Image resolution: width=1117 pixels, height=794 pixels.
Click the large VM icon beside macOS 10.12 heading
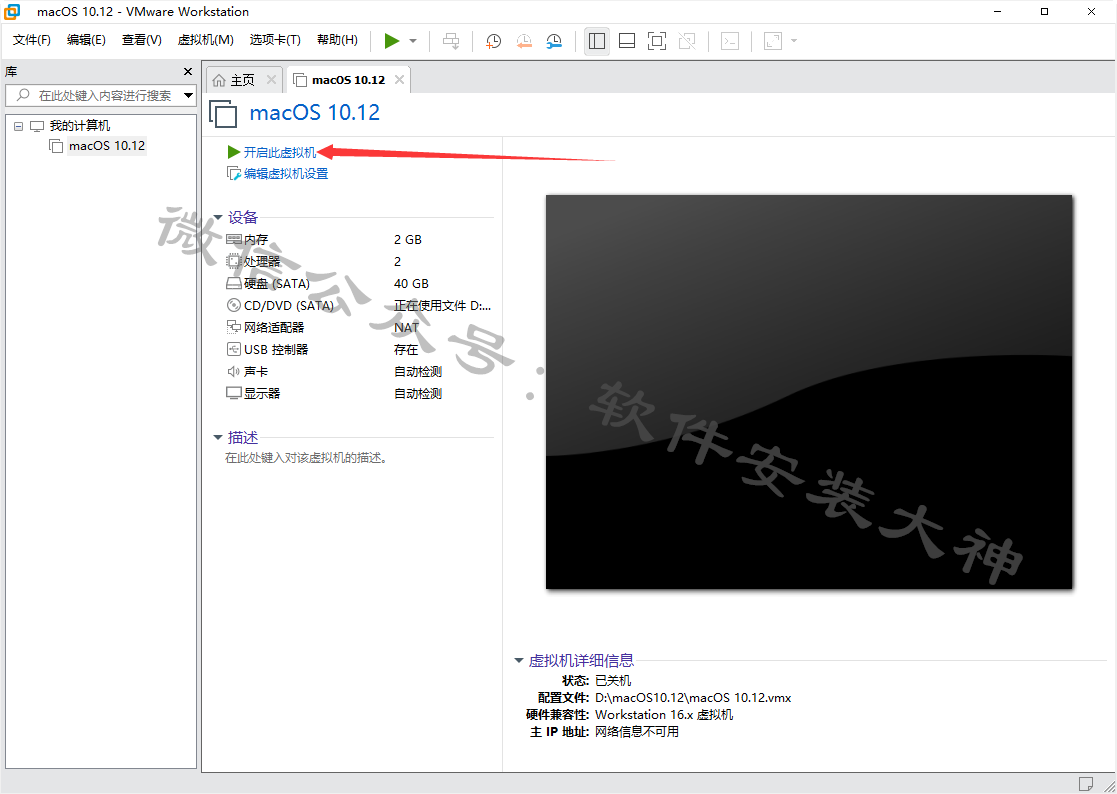223,113
